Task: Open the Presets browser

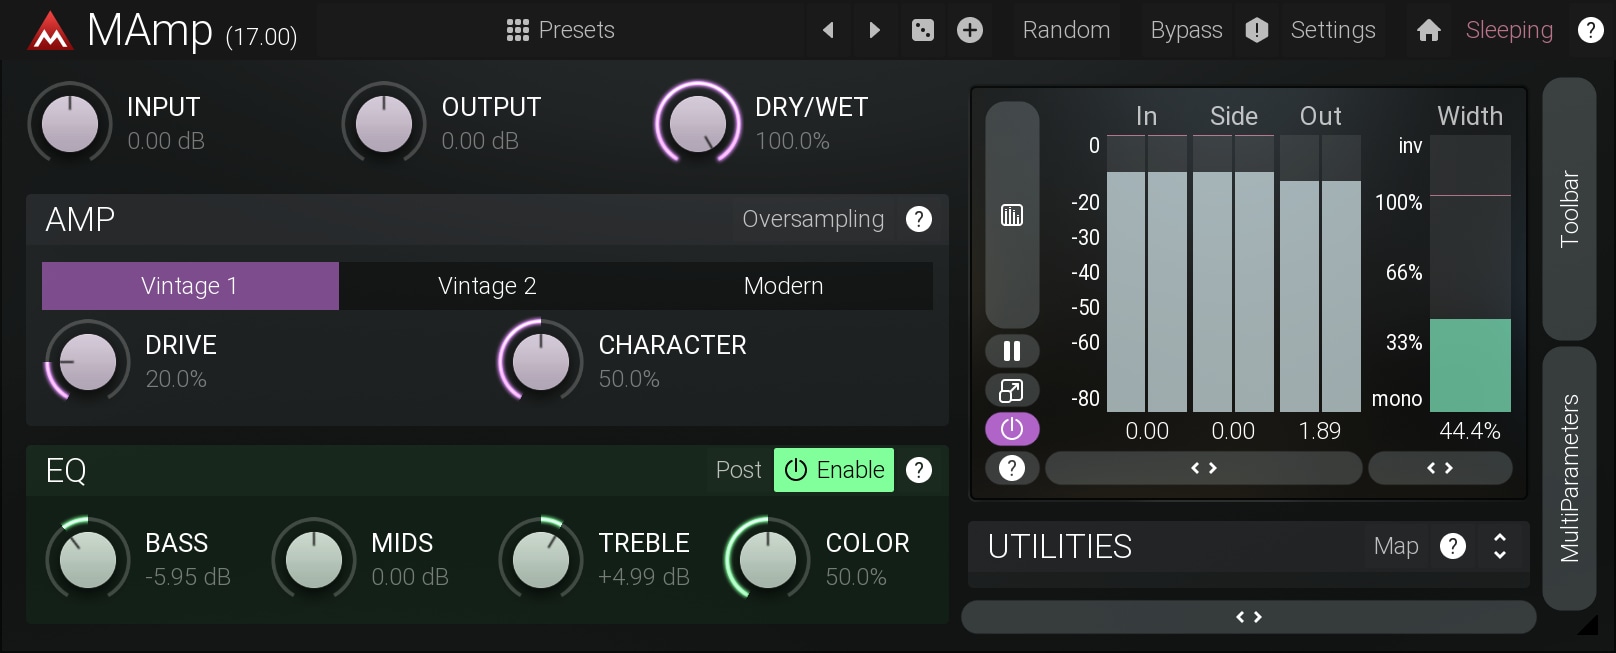Action: (x=561, y=30)
